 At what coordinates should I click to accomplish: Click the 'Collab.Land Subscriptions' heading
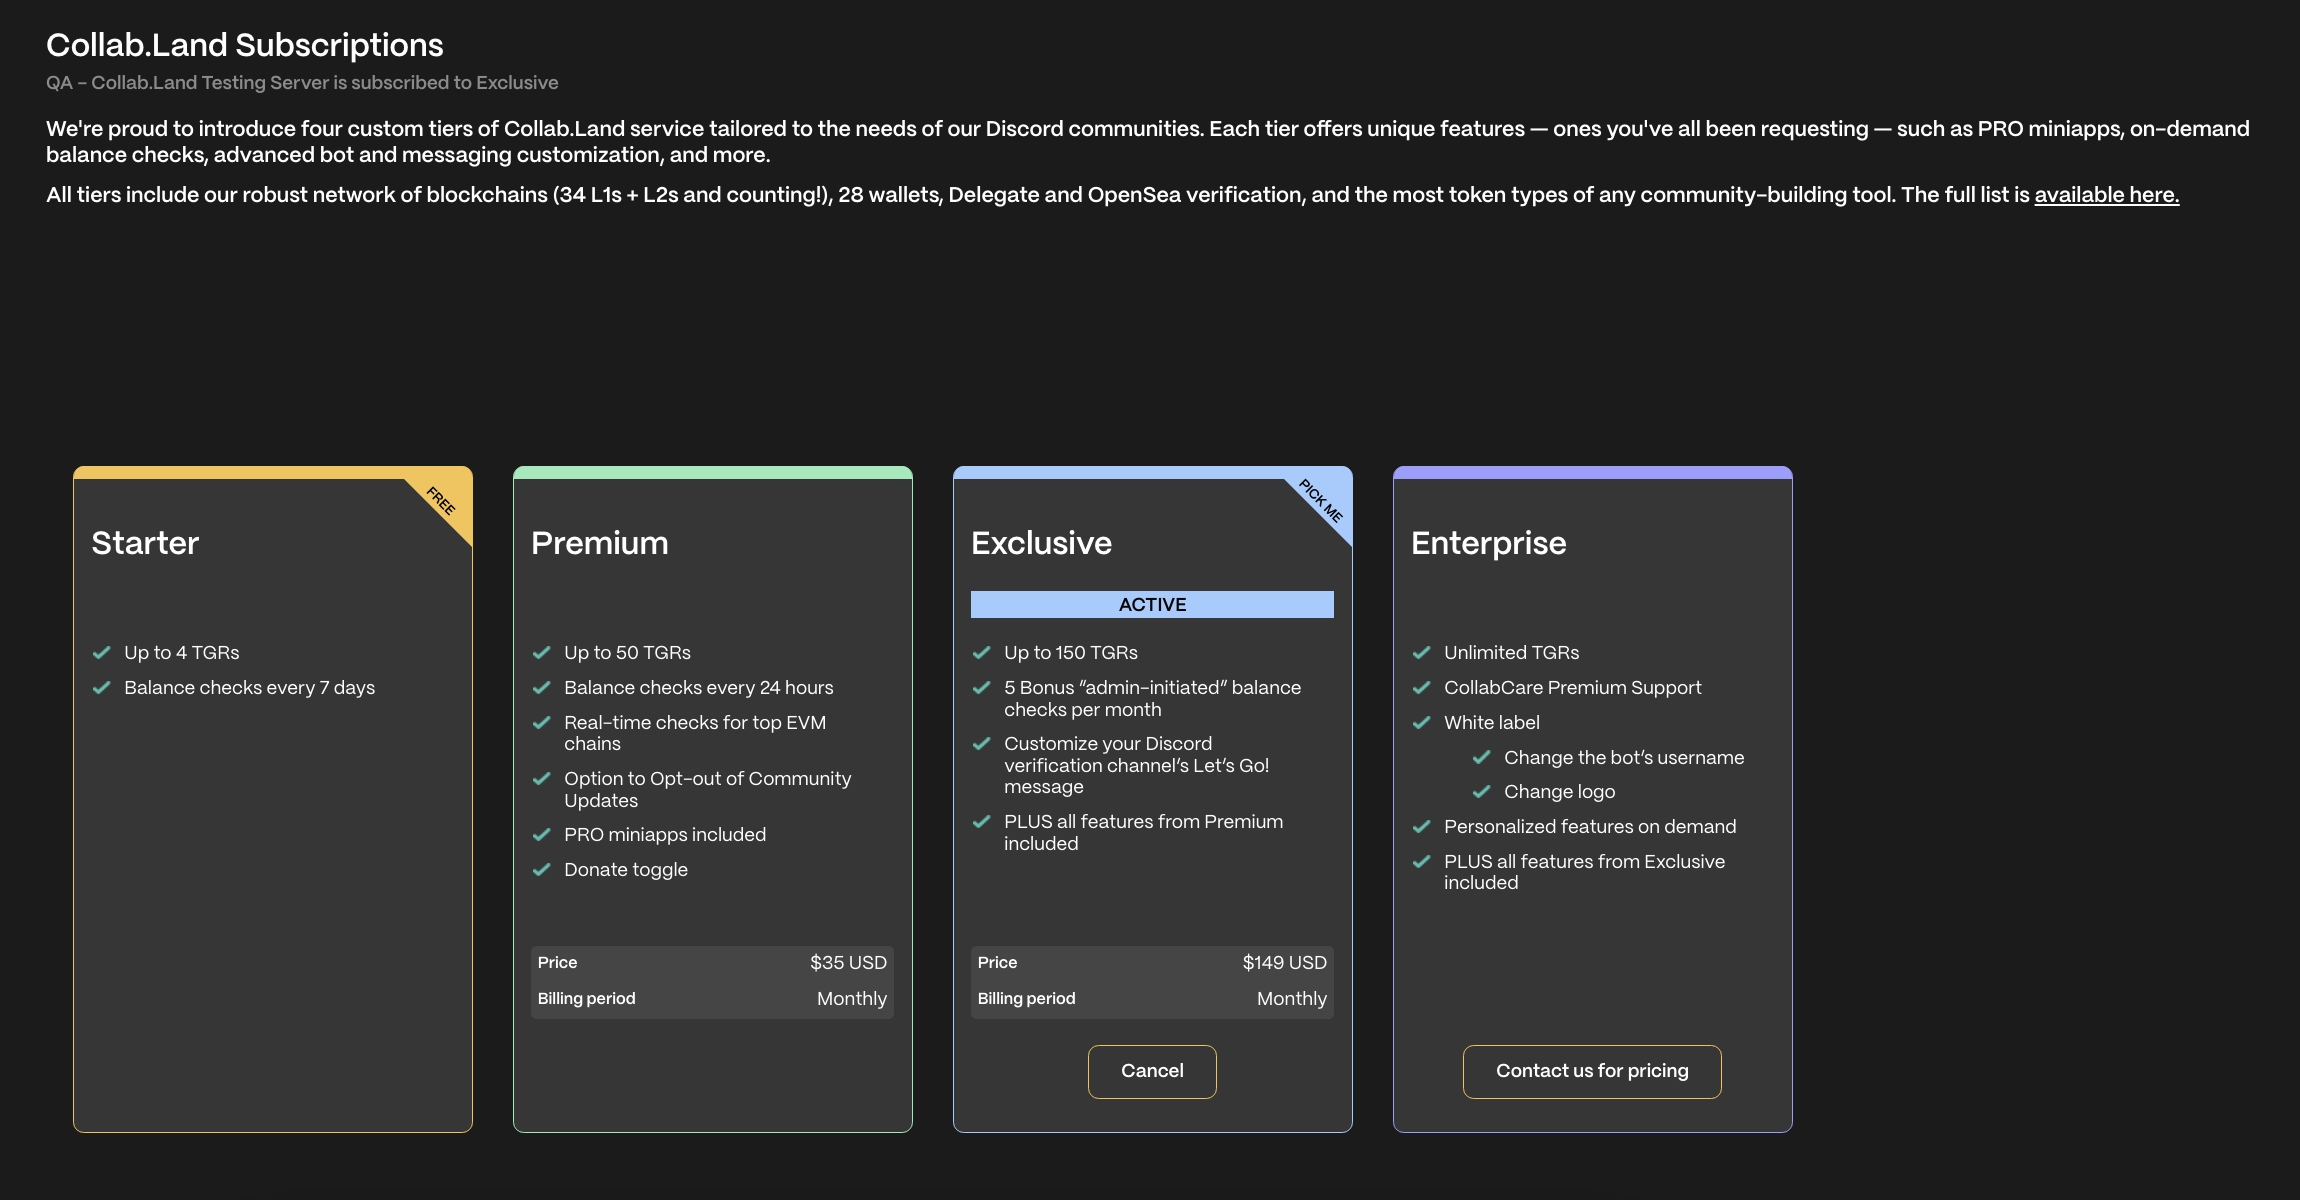point(245,45)
